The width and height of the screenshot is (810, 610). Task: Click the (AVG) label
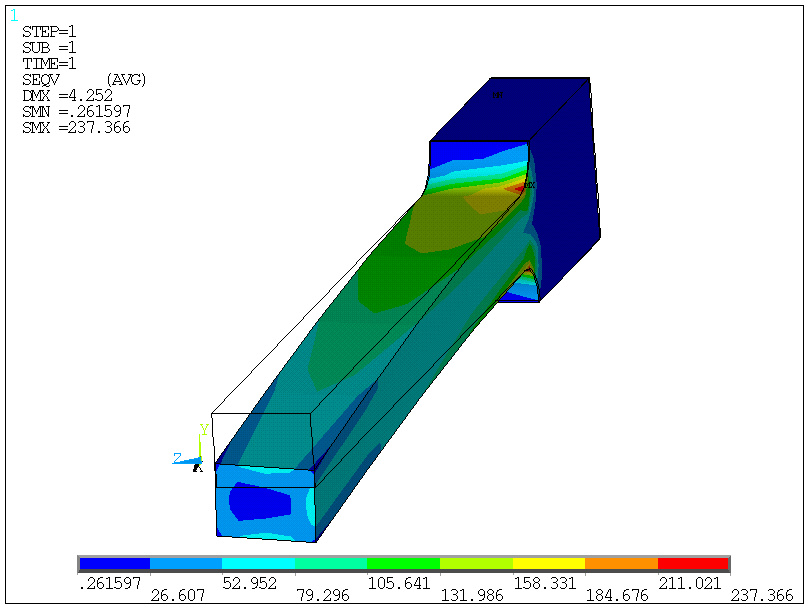coord(126,80)
